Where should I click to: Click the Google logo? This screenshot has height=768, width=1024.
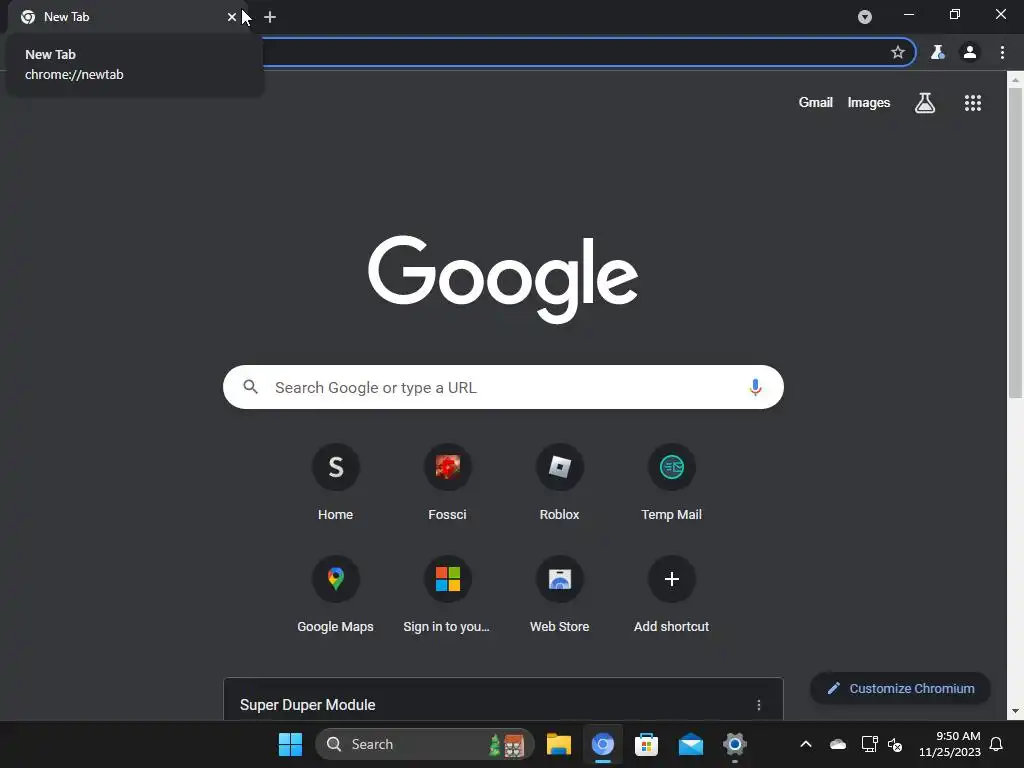point(503,279)
